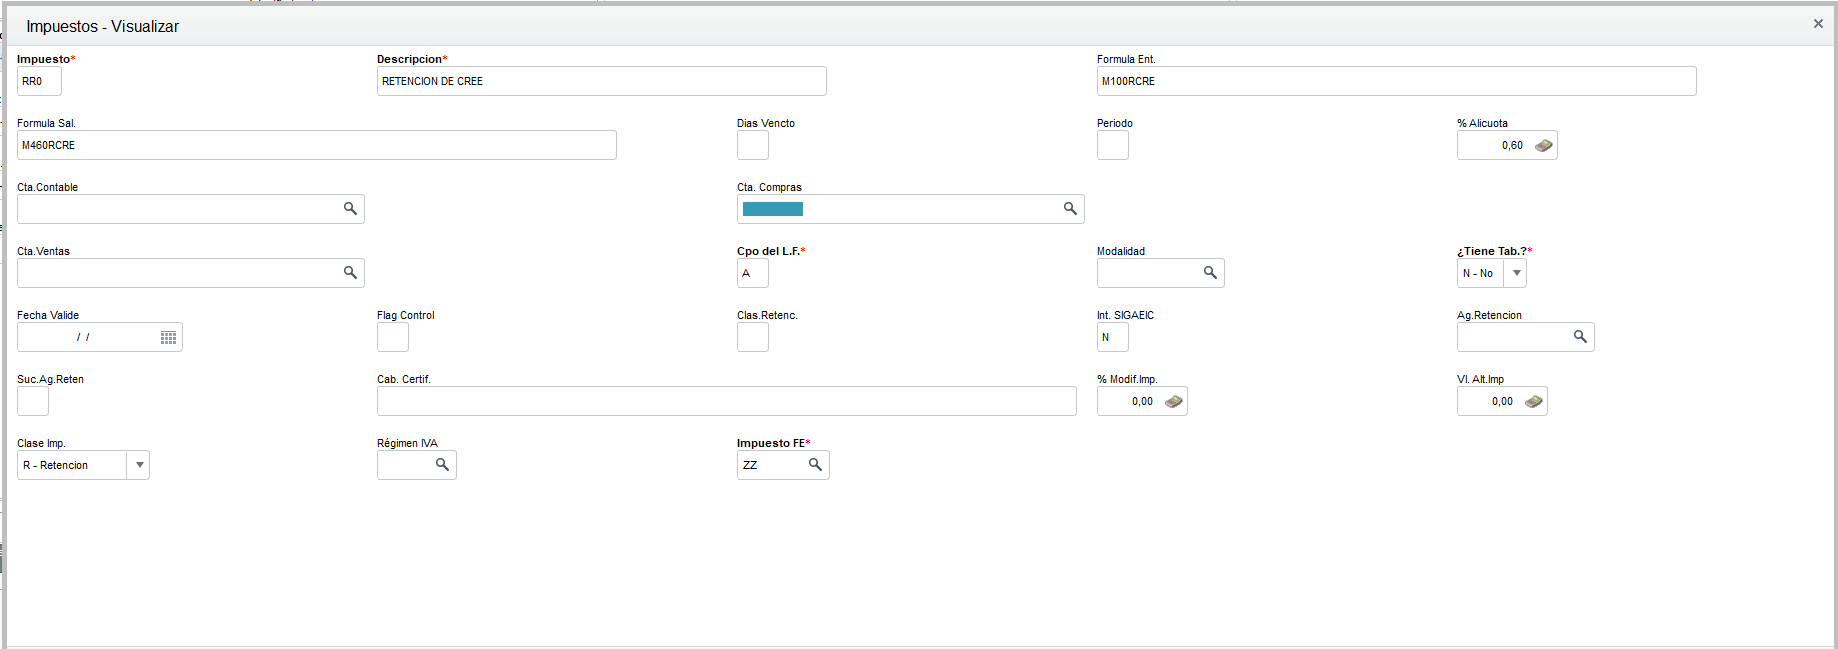Open the Modalidad lookup magnifier
The height and width of the screenshot is (649, 1838).
click(1210, 273)
